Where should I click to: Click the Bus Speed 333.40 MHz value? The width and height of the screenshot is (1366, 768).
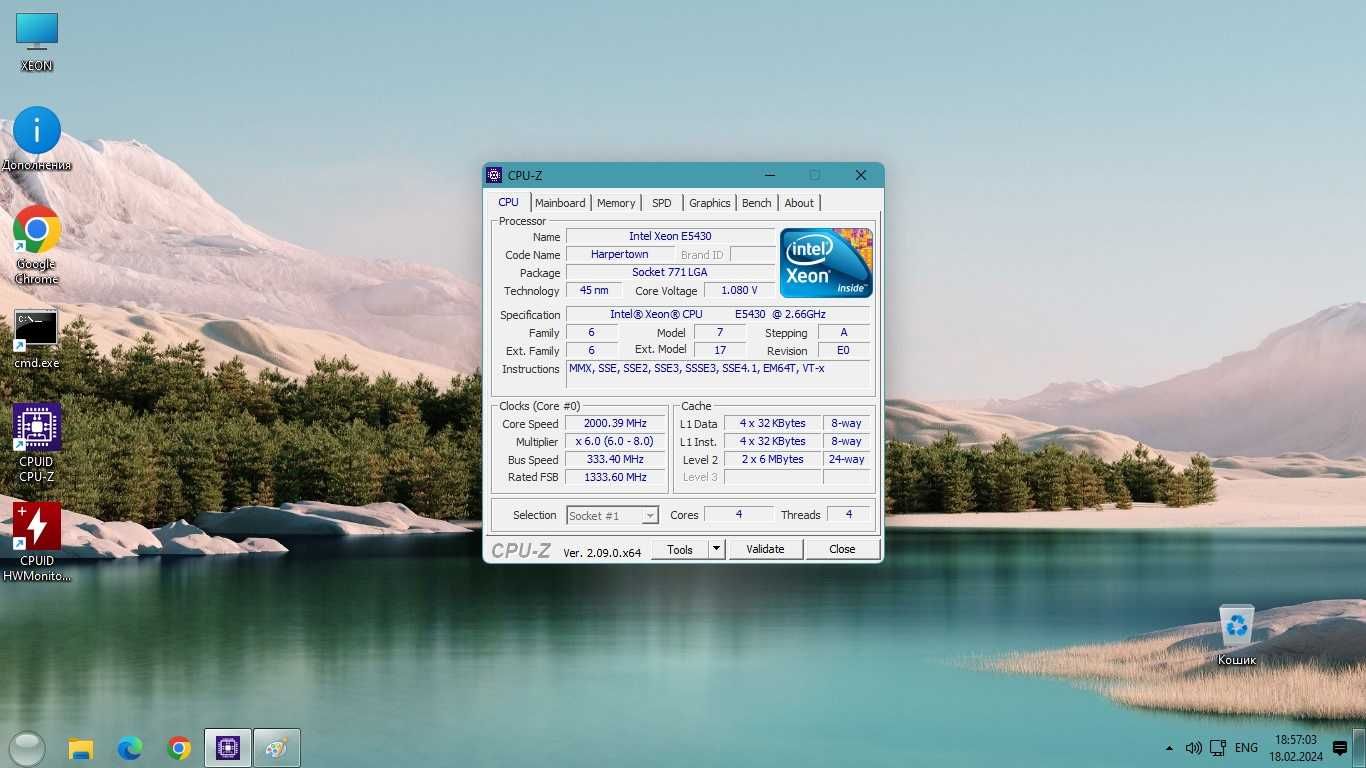[x=615, y=460]
